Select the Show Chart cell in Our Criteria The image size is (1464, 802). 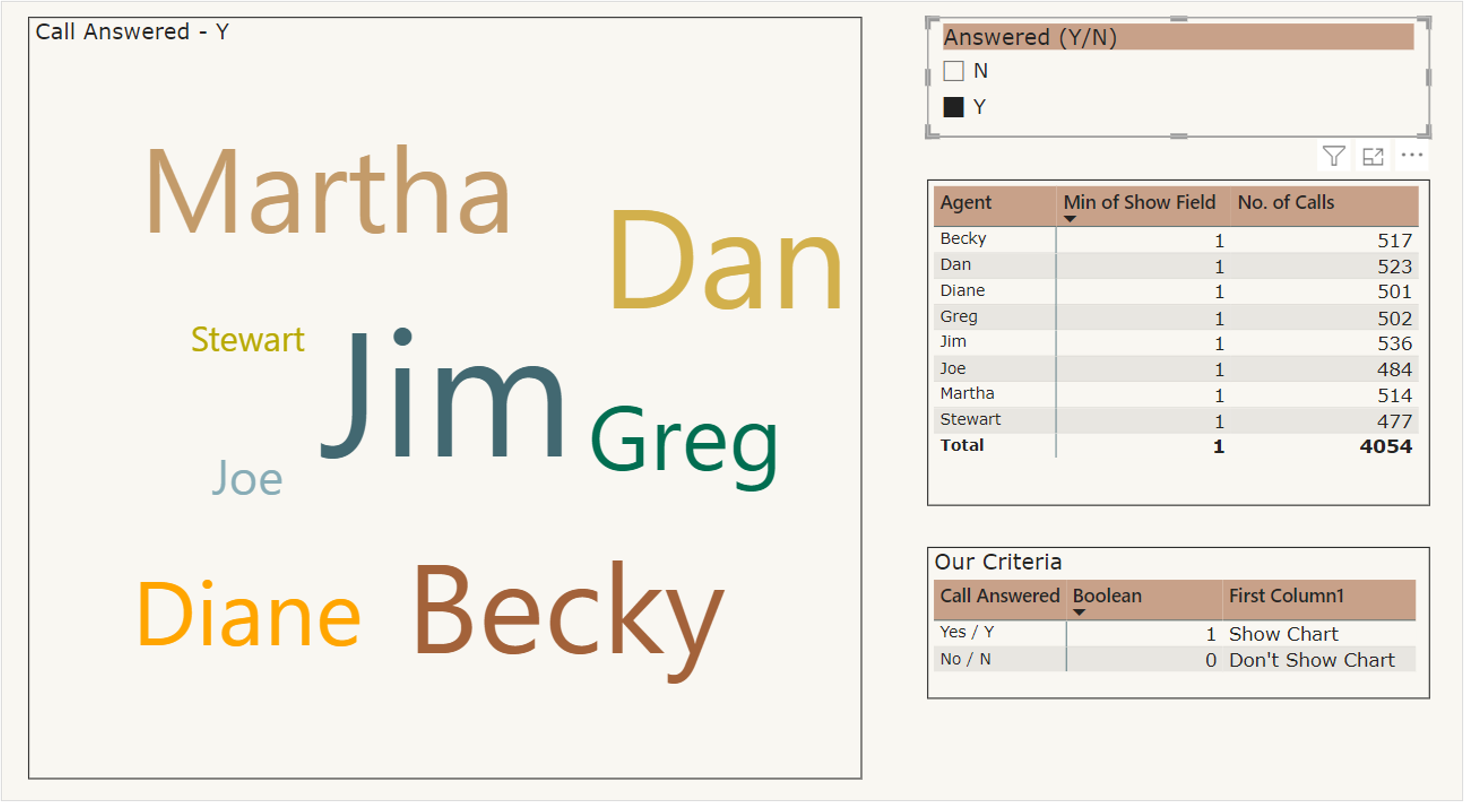coord(1283,634)
